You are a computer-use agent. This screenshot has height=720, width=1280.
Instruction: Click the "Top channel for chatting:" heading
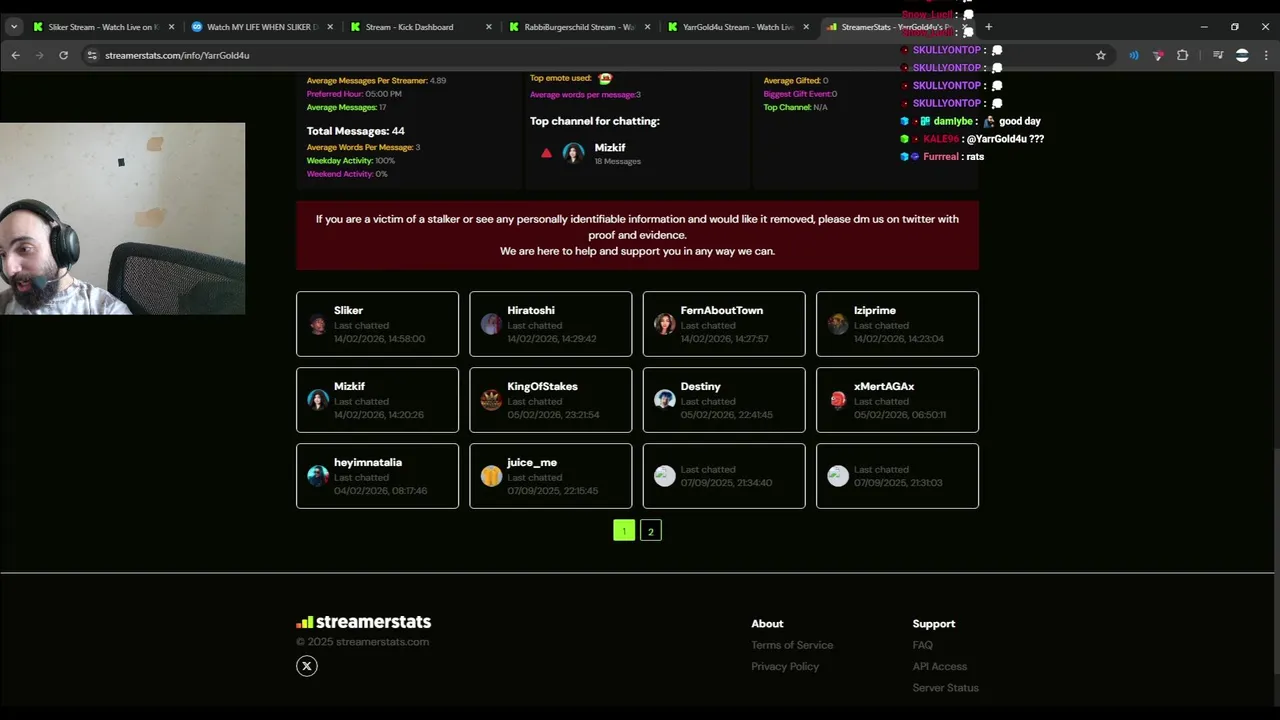[595, 121]
